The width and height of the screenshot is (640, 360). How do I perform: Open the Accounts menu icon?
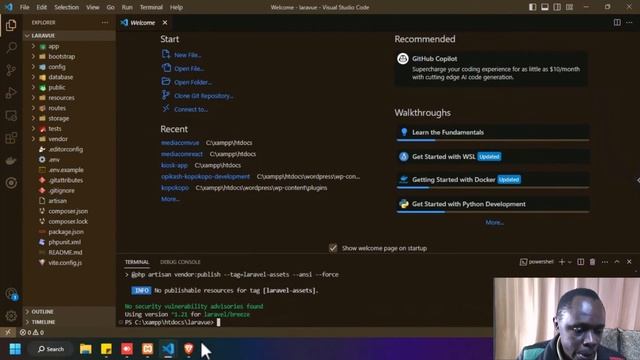tap(11, 293)
